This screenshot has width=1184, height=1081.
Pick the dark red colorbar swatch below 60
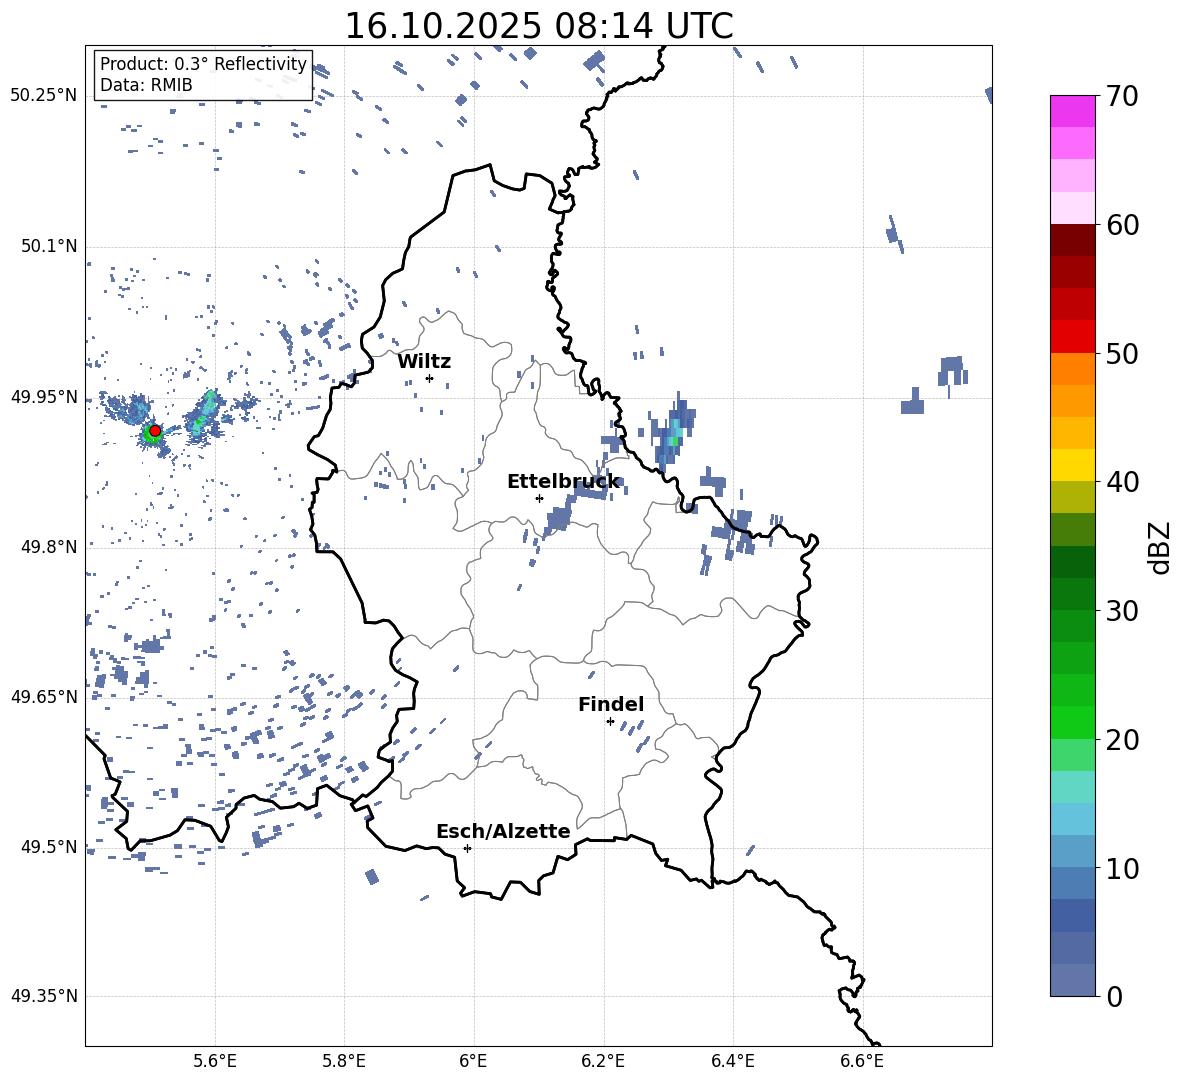click(1073, 240)
